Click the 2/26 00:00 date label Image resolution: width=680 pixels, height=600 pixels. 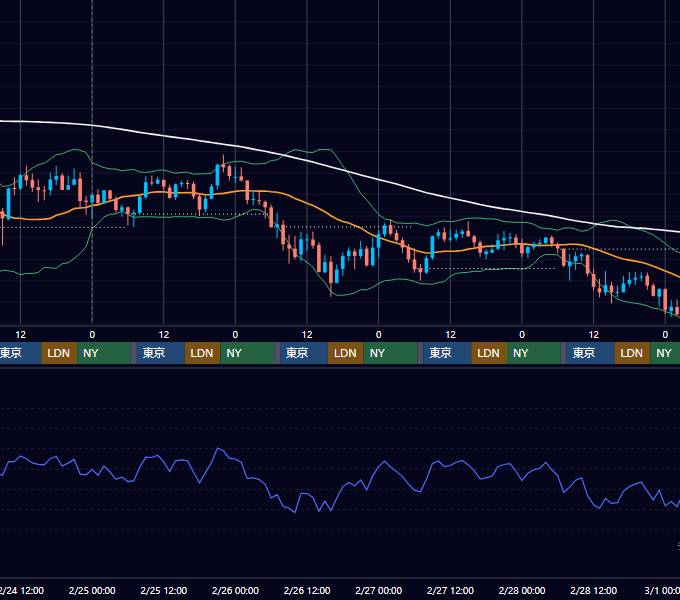tap(235, 590)
